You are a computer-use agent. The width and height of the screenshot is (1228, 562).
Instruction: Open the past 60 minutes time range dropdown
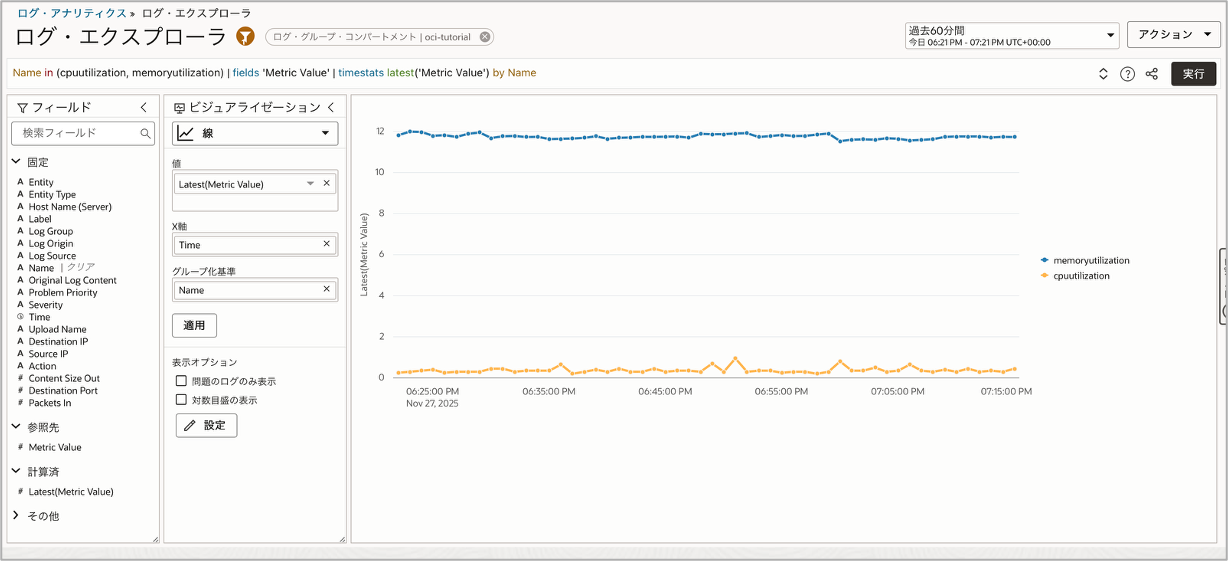(1011, 36)
